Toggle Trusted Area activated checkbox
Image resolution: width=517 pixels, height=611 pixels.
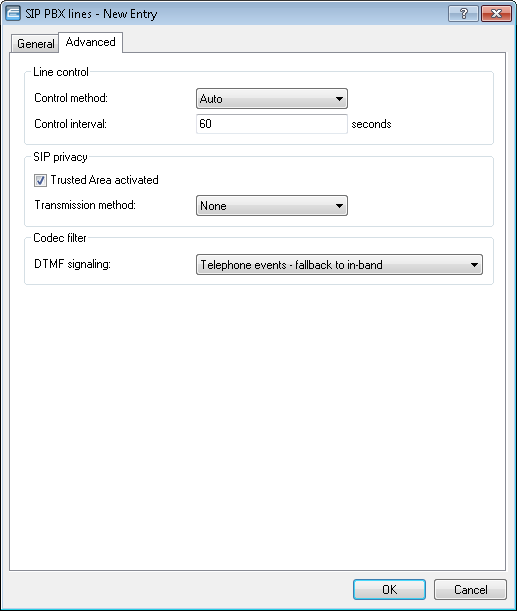41,180
